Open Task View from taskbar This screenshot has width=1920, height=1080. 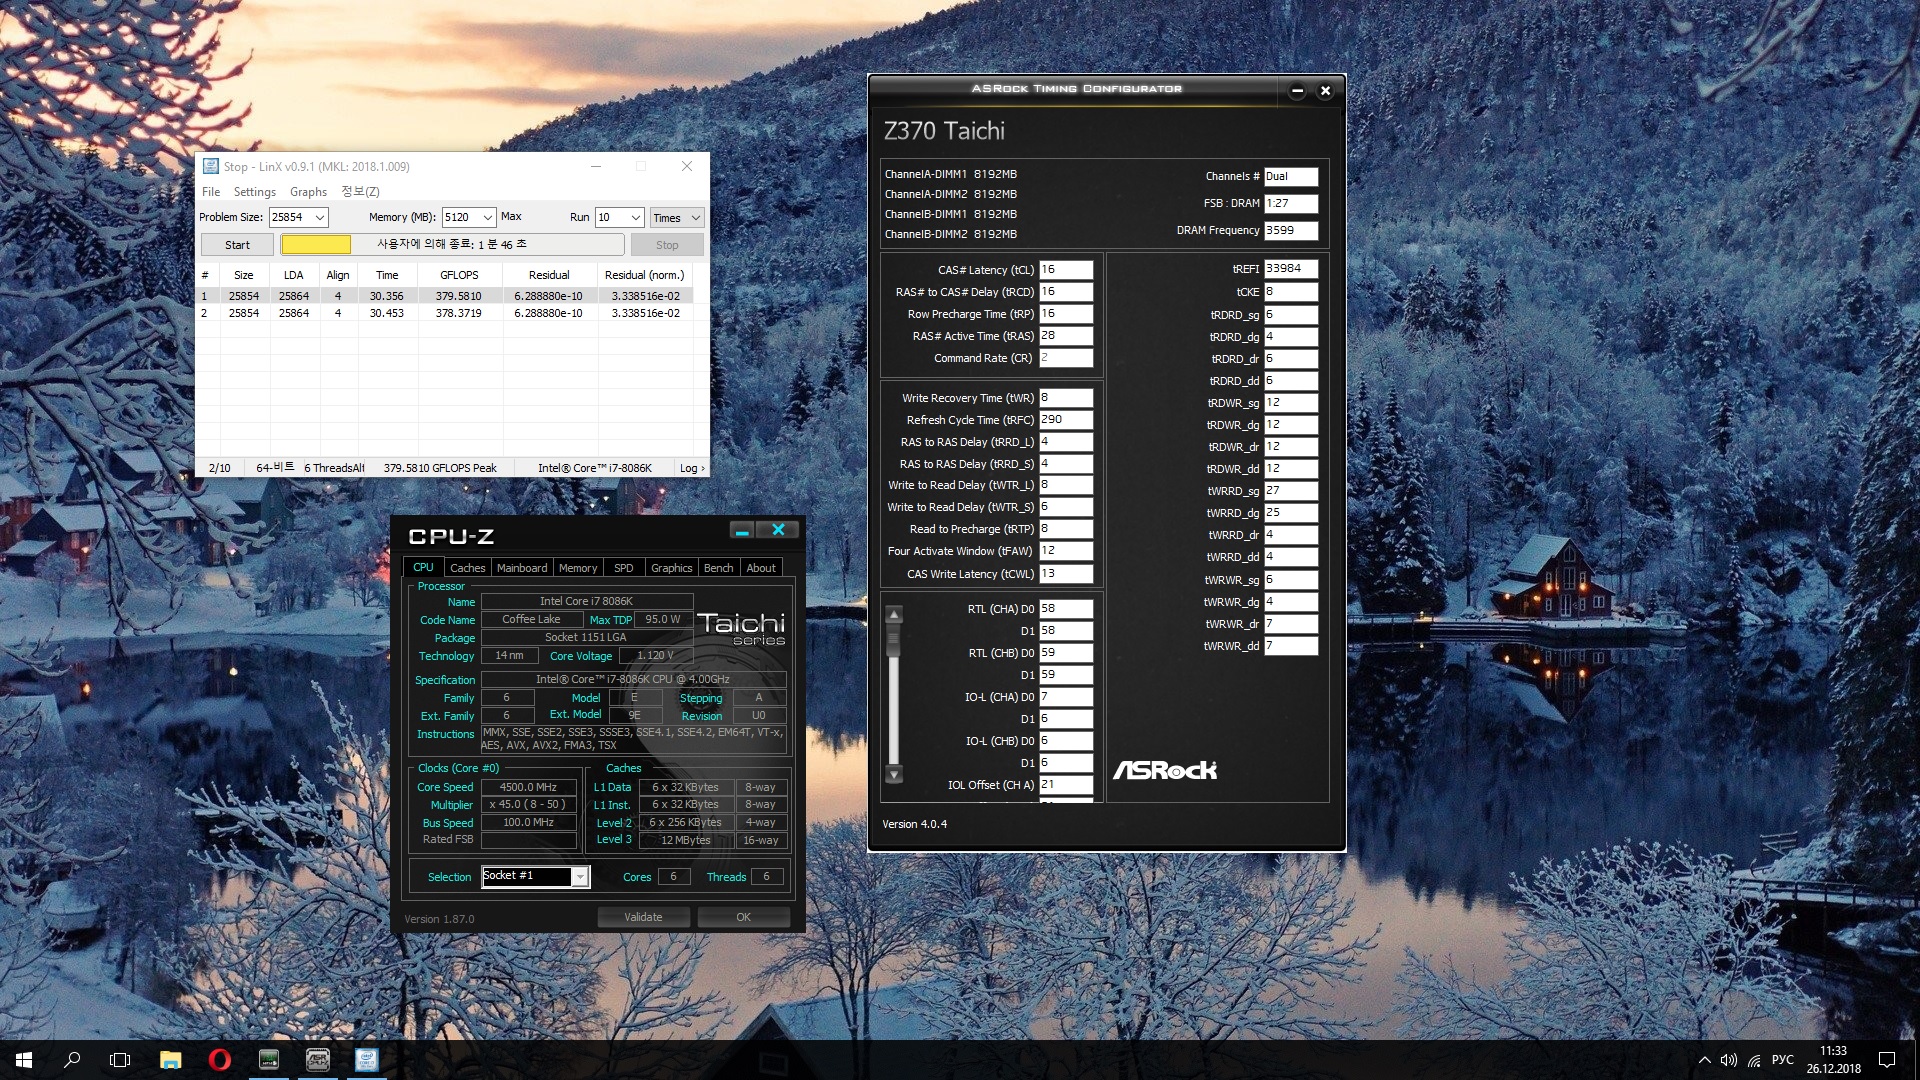click(120, 1060)
